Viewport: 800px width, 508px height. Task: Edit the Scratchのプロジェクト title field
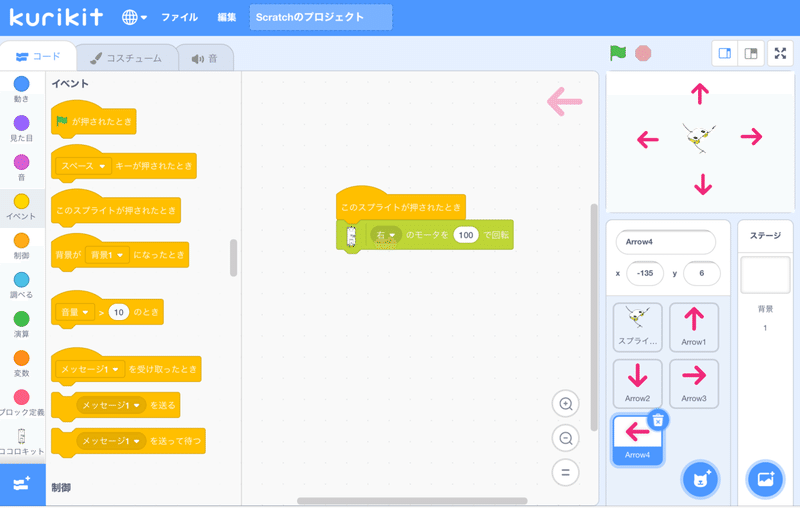pos(321,17)
